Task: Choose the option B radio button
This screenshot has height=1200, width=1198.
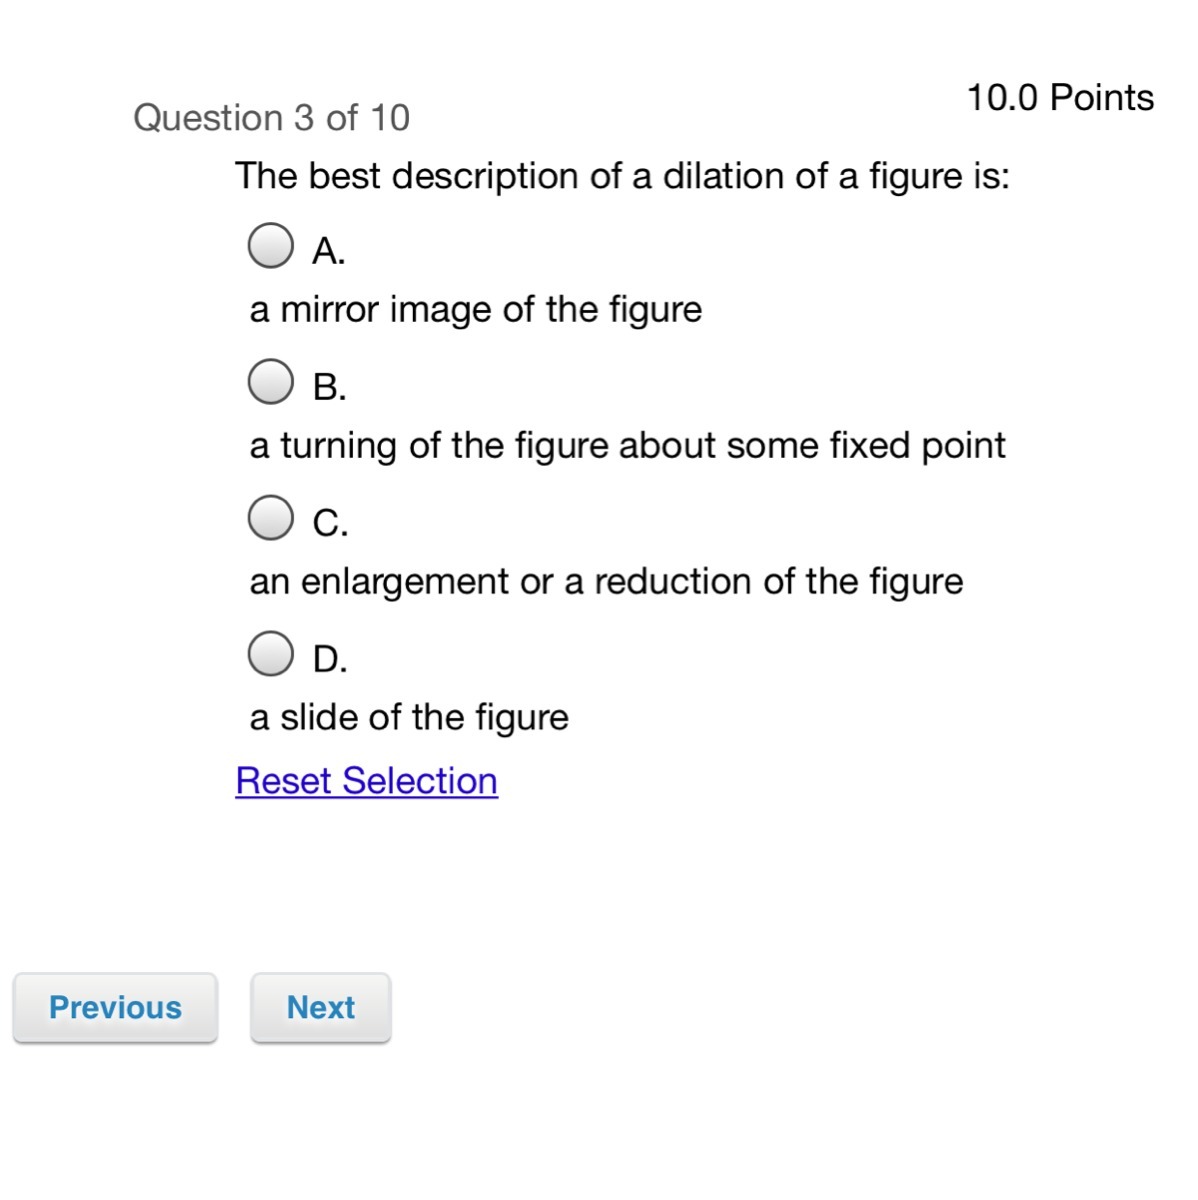Action: (x=270, y=382)
